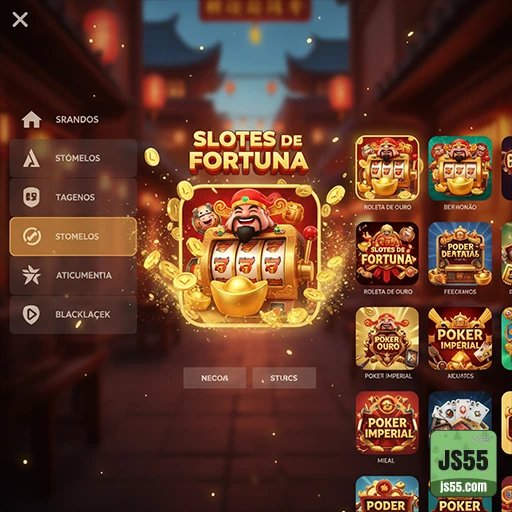Click the BLACKLAÇEK play icon
Screen dimensions: 512x512
point(31,314)
